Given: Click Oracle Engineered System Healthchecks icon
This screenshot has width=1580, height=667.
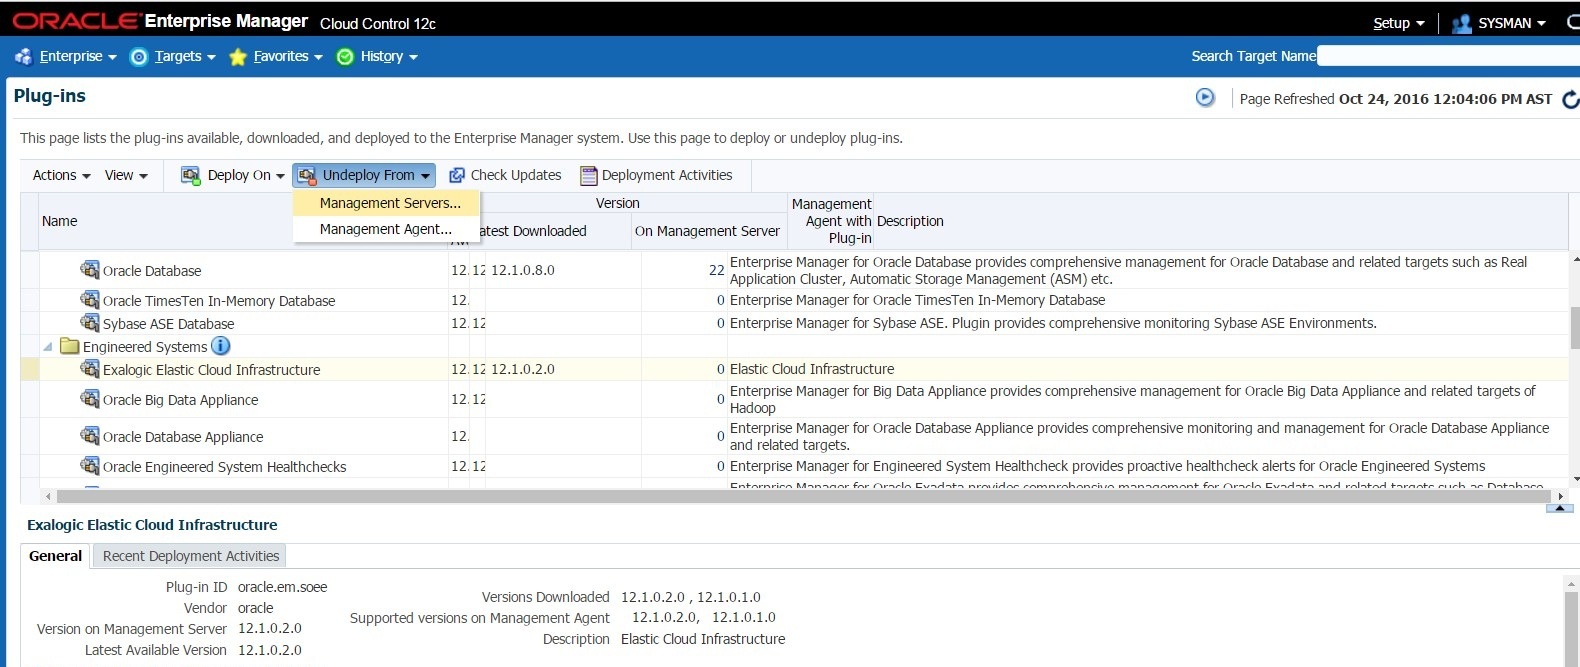Looking at the screenshot, I should (90, 466).
